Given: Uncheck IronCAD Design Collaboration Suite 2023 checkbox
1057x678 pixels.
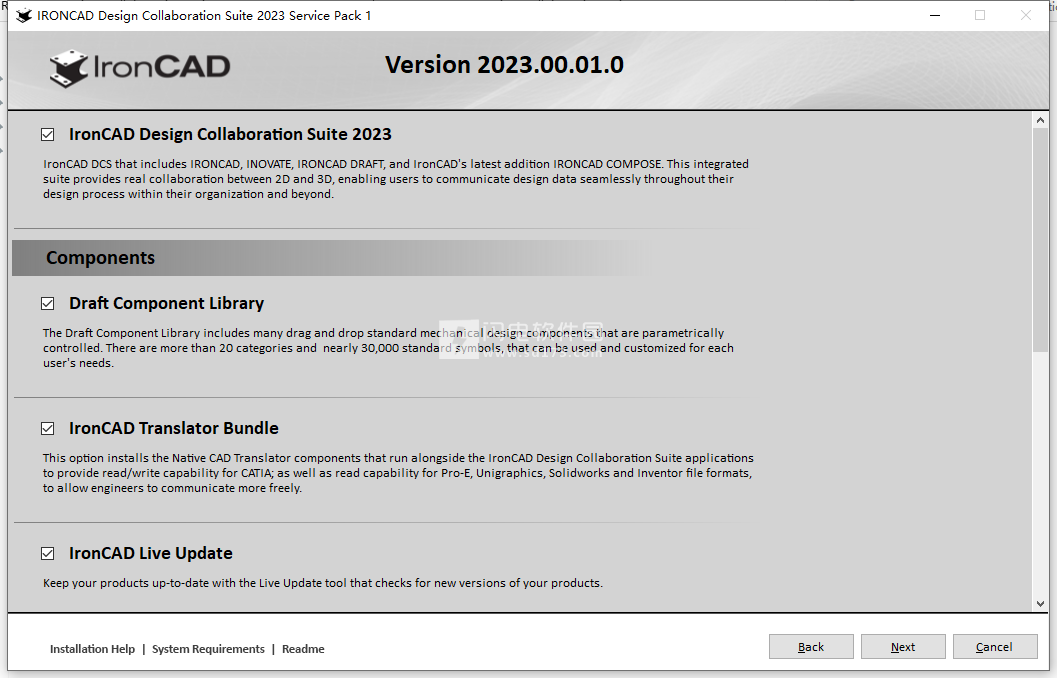Looking at the screenshot, I should tap(47, 135).
